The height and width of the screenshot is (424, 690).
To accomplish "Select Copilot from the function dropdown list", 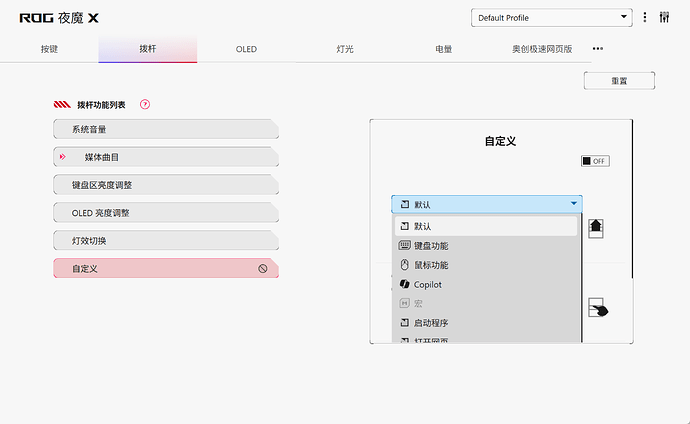I will [x=428, y=284].
